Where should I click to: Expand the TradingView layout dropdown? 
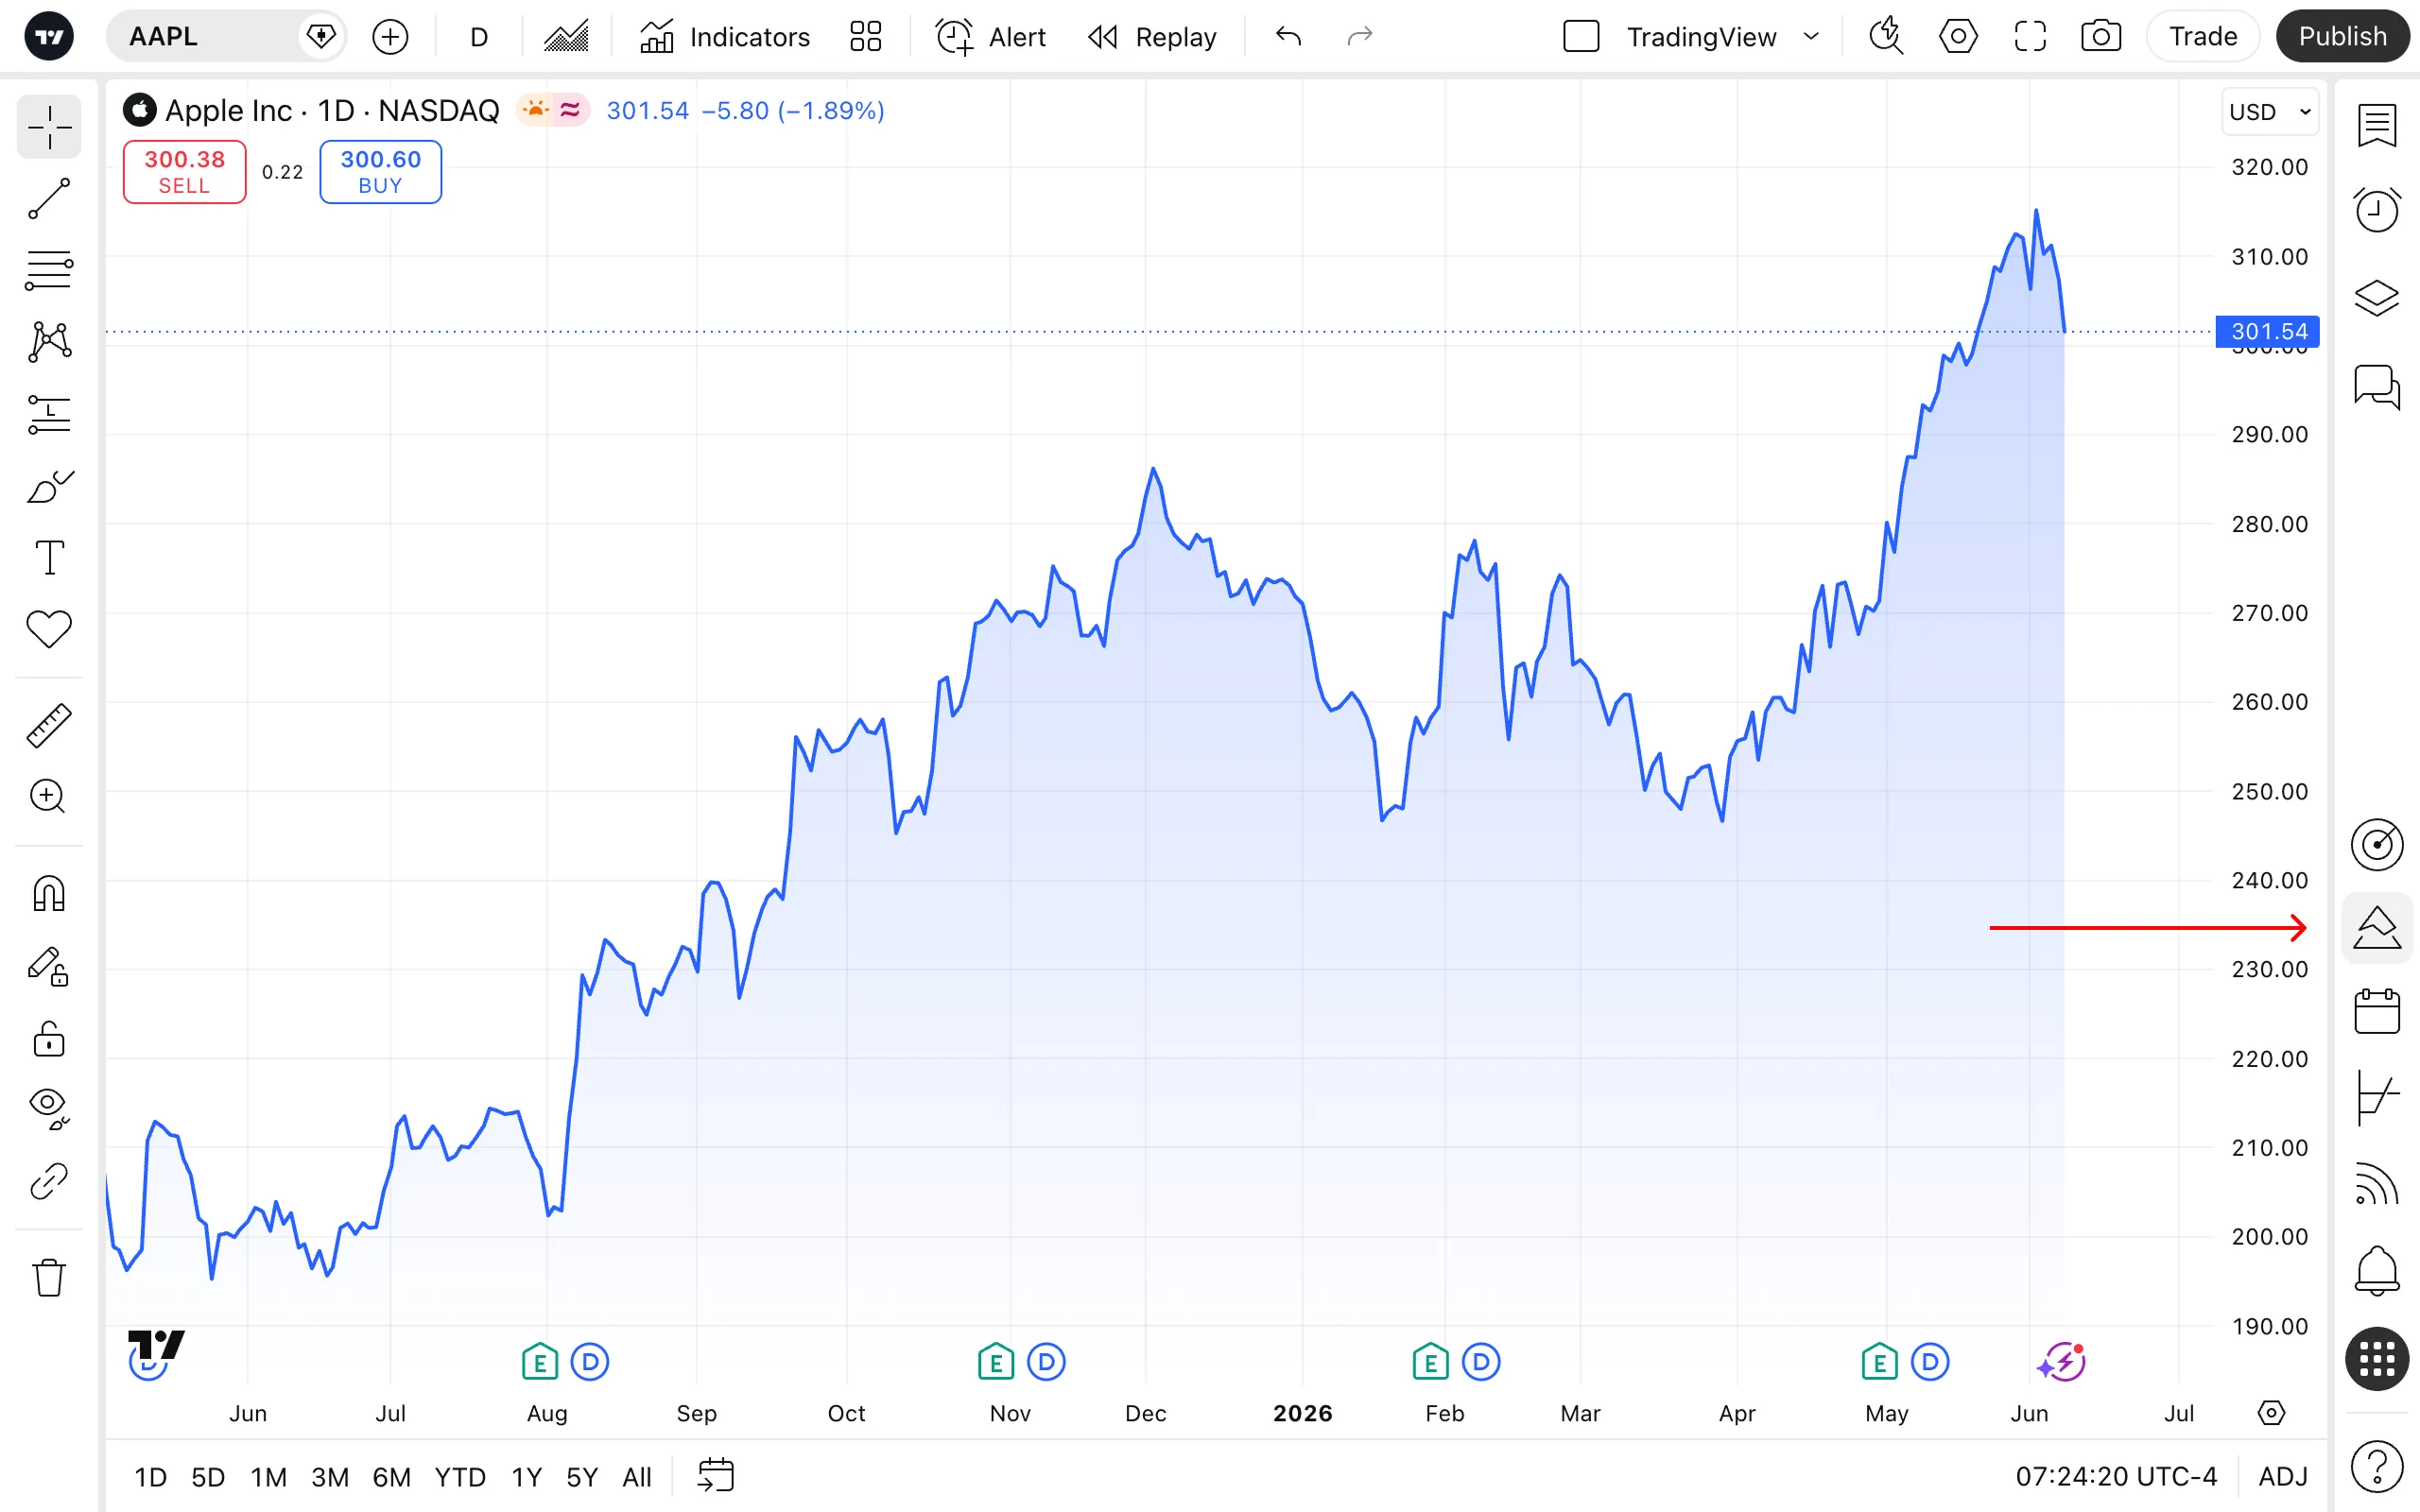1811,37
